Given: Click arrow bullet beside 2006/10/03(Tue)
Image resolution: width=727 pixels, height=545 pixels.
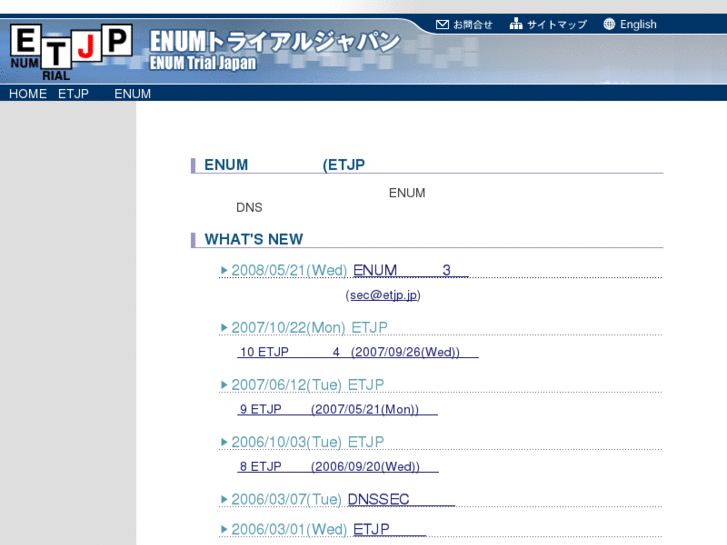Looking at the screenshot, I should coord(224,442).
